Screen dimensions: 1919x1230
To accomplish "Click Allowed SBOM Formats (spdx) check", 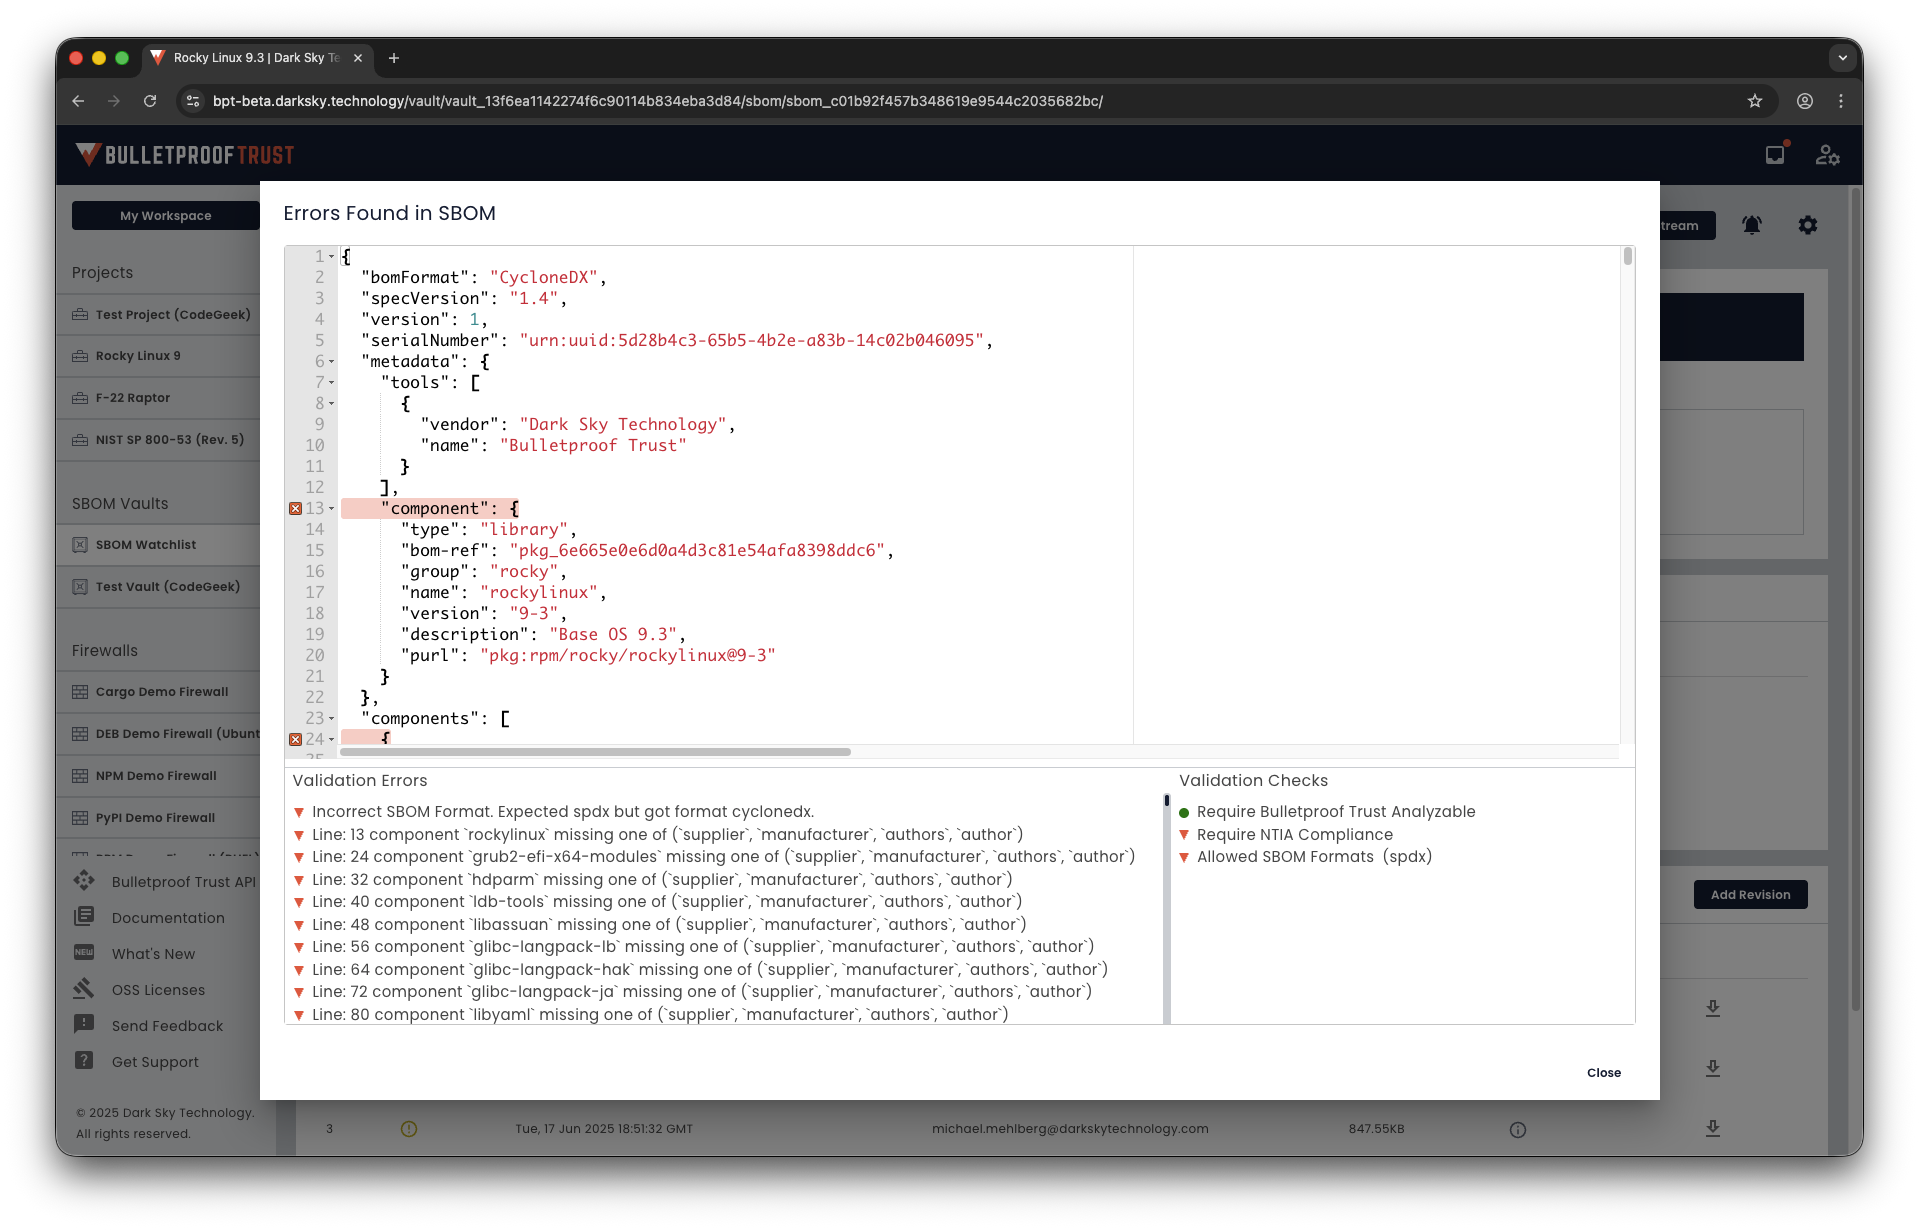I will (x=1314, y=857).
